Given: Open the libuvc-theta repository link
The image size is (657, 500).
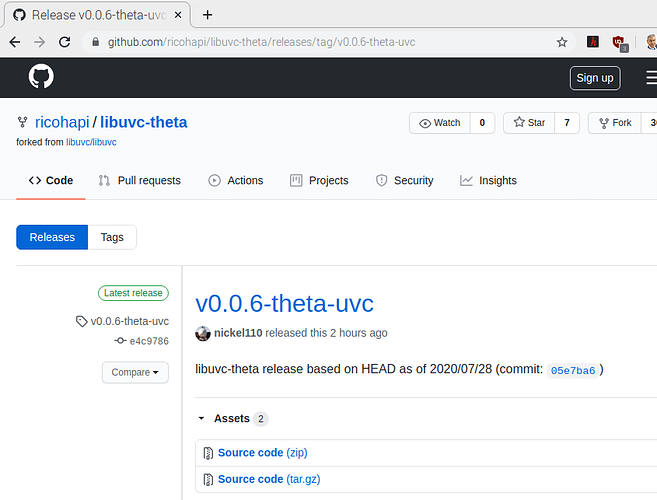Looking at the screenshot, I should (143, 122).
